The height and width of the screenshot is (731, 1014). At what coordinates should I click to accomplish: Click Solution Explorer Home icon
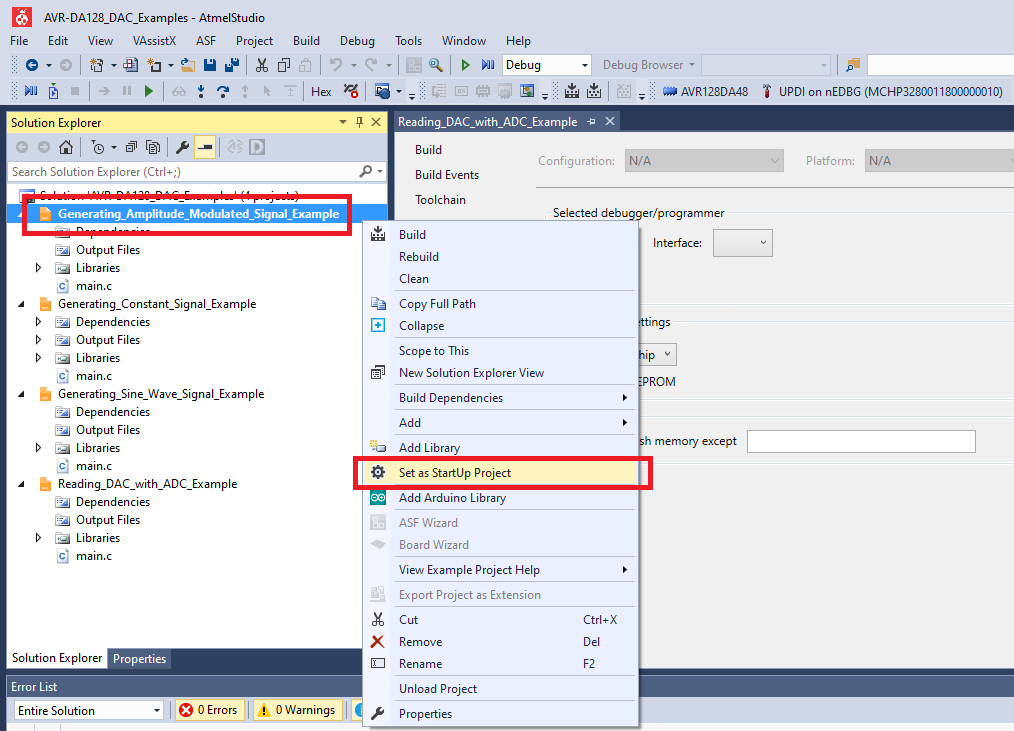click(x=66, y=147)
